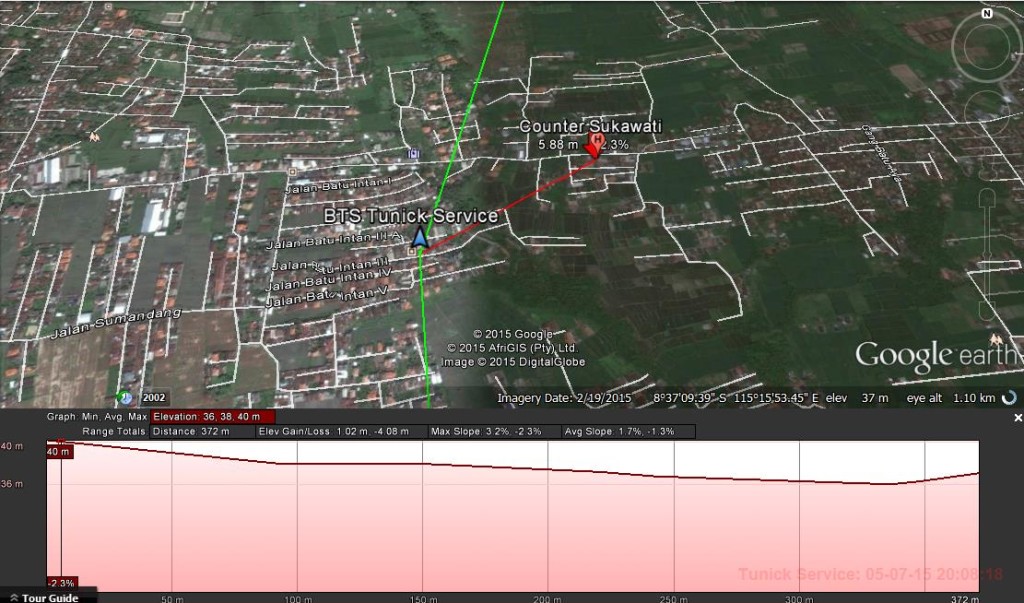
Task: Select the blue BTS Tunick Service placemark icon
Action: tap(420, 238)
